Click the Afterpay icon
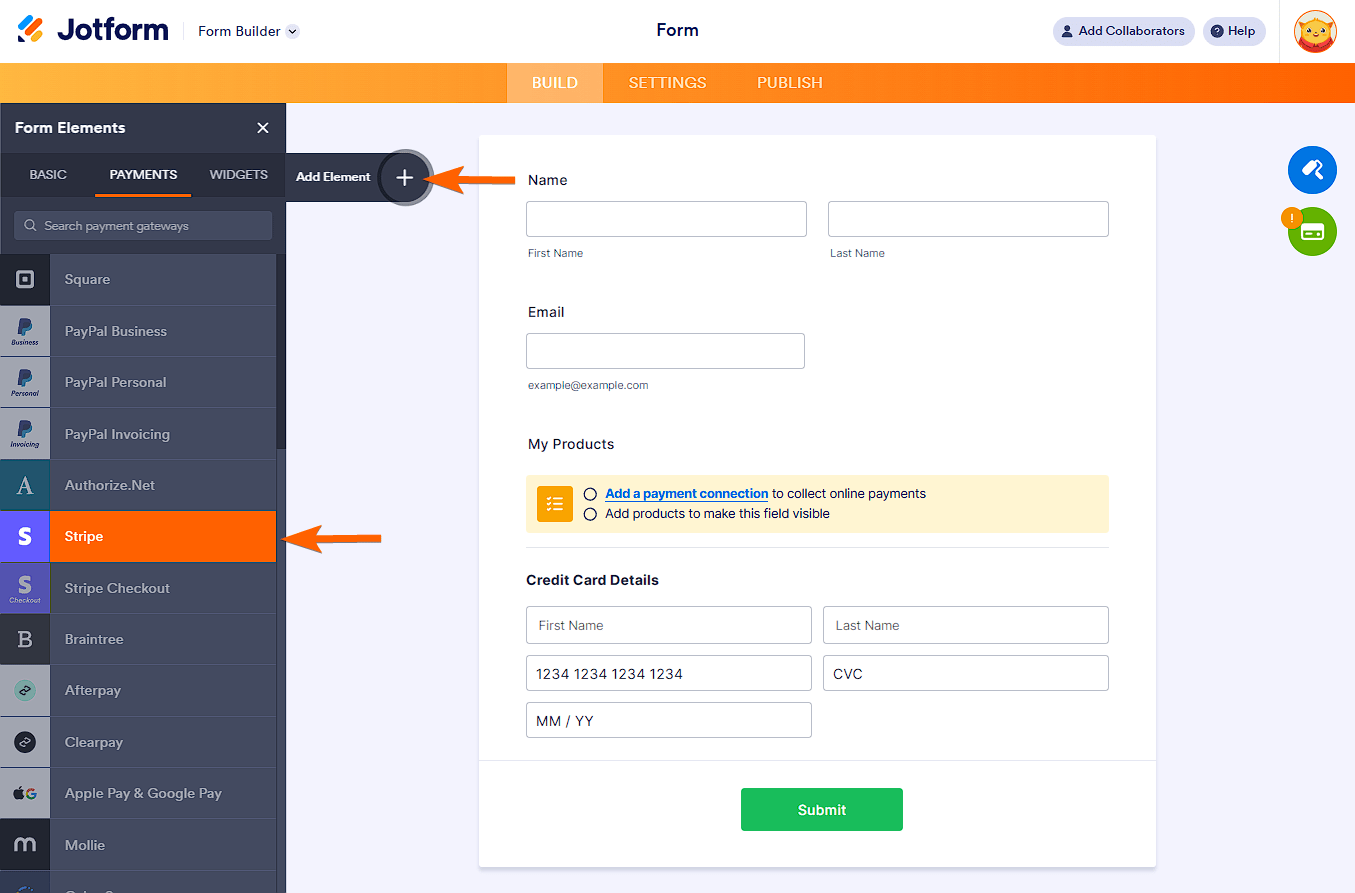This screenshot has height=893, width=1355. coord(25,691)
